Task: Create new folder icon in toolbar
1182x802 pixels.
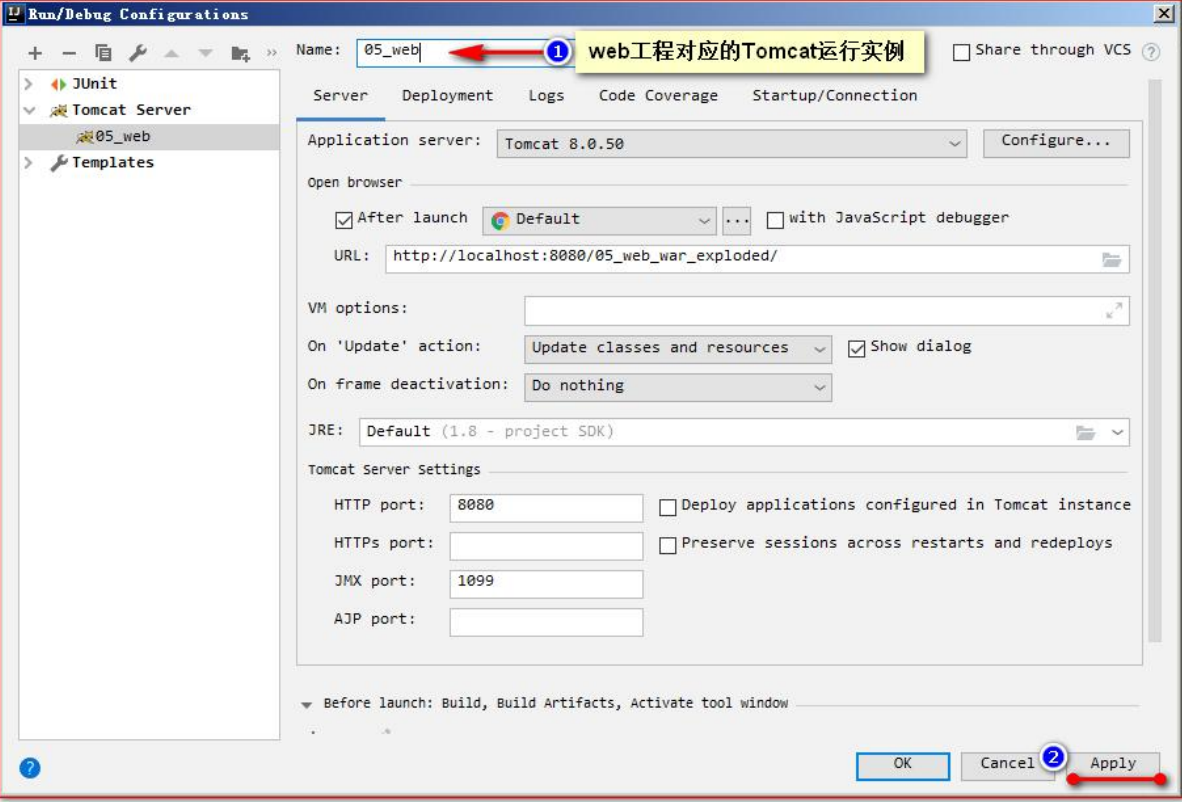Action: coord(240,54)
